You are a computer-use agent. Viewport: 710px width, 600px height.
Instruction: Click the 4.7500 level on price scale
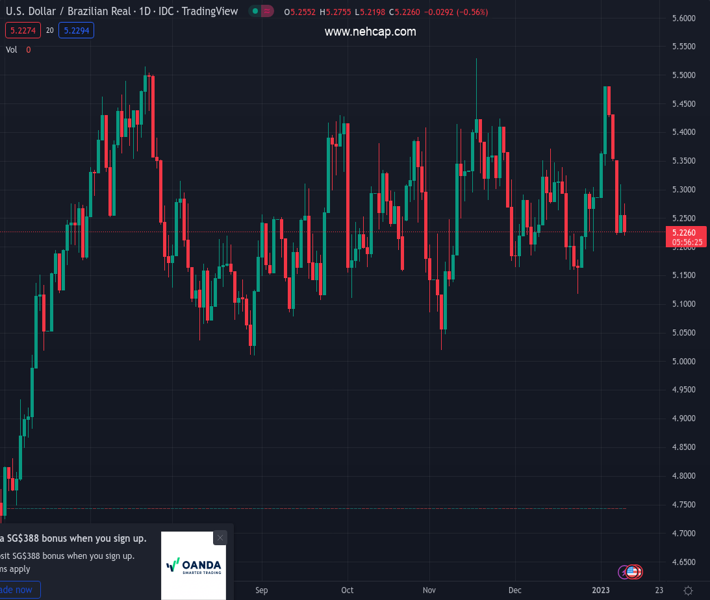coord(683,505)
